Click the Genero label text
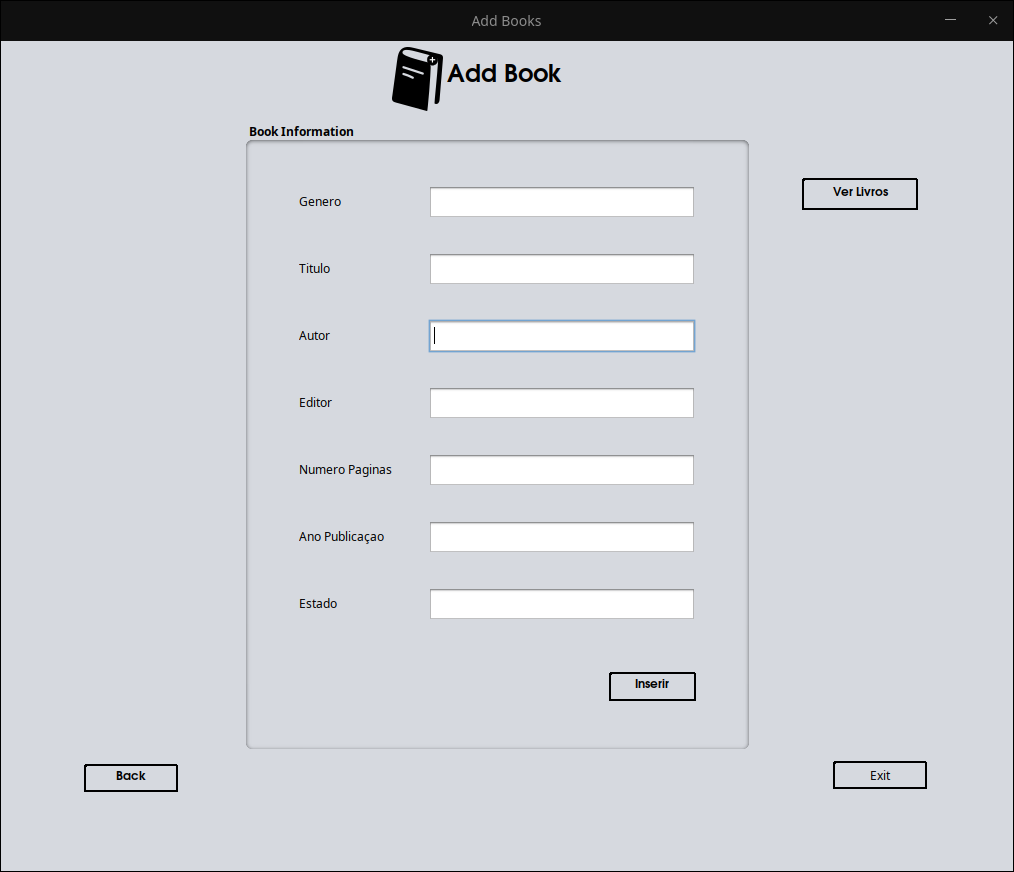This screenshot has width=1014, height=872. [x=320, y=202]
